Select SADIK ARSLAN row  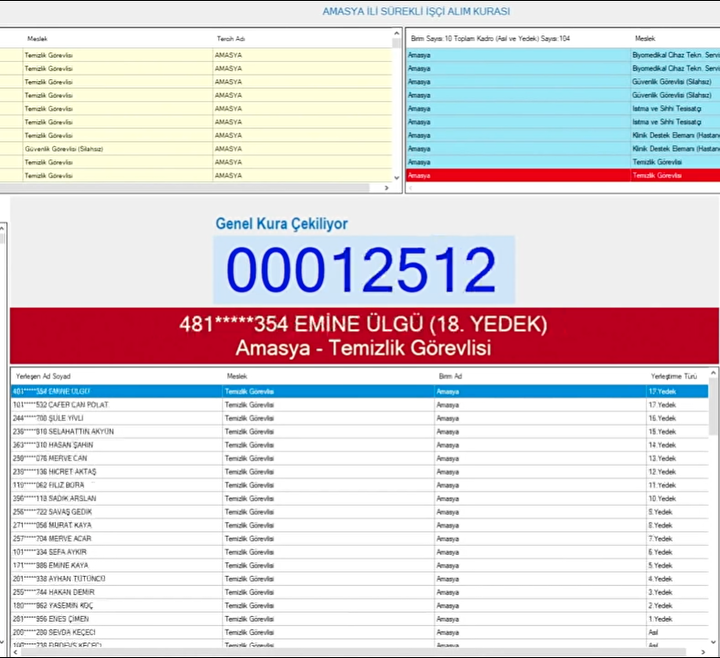pos(359,498)
